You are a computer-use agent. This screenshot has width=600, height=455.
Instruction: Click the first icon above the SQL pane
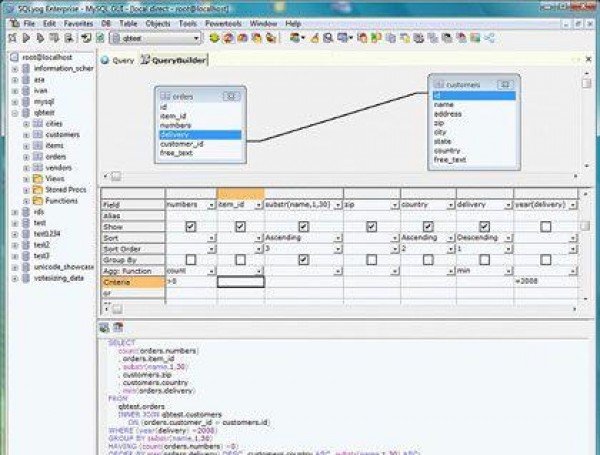coord(104,327)
